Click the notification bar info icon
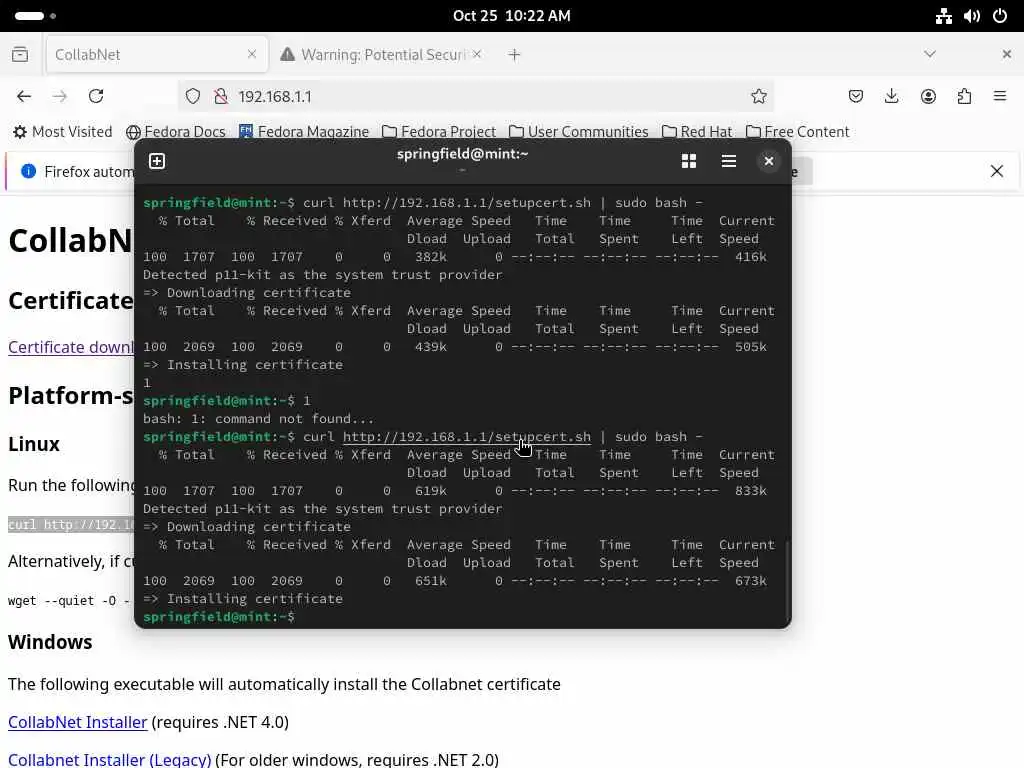 (28, 171)
